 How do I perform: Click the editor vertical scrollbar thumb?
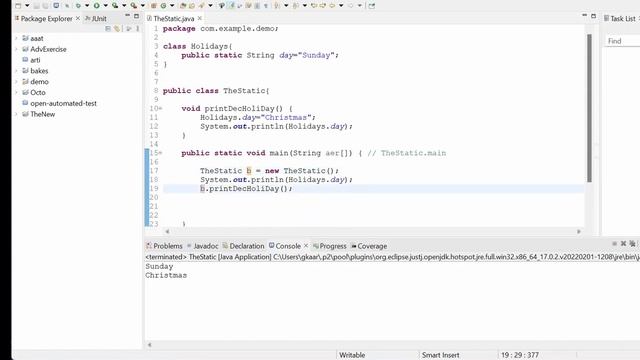[x=589, y=108]
